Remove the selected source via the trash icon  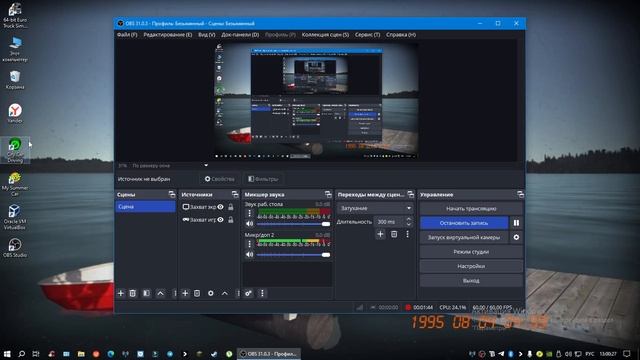pyautogui.click(x=197, y=293)
